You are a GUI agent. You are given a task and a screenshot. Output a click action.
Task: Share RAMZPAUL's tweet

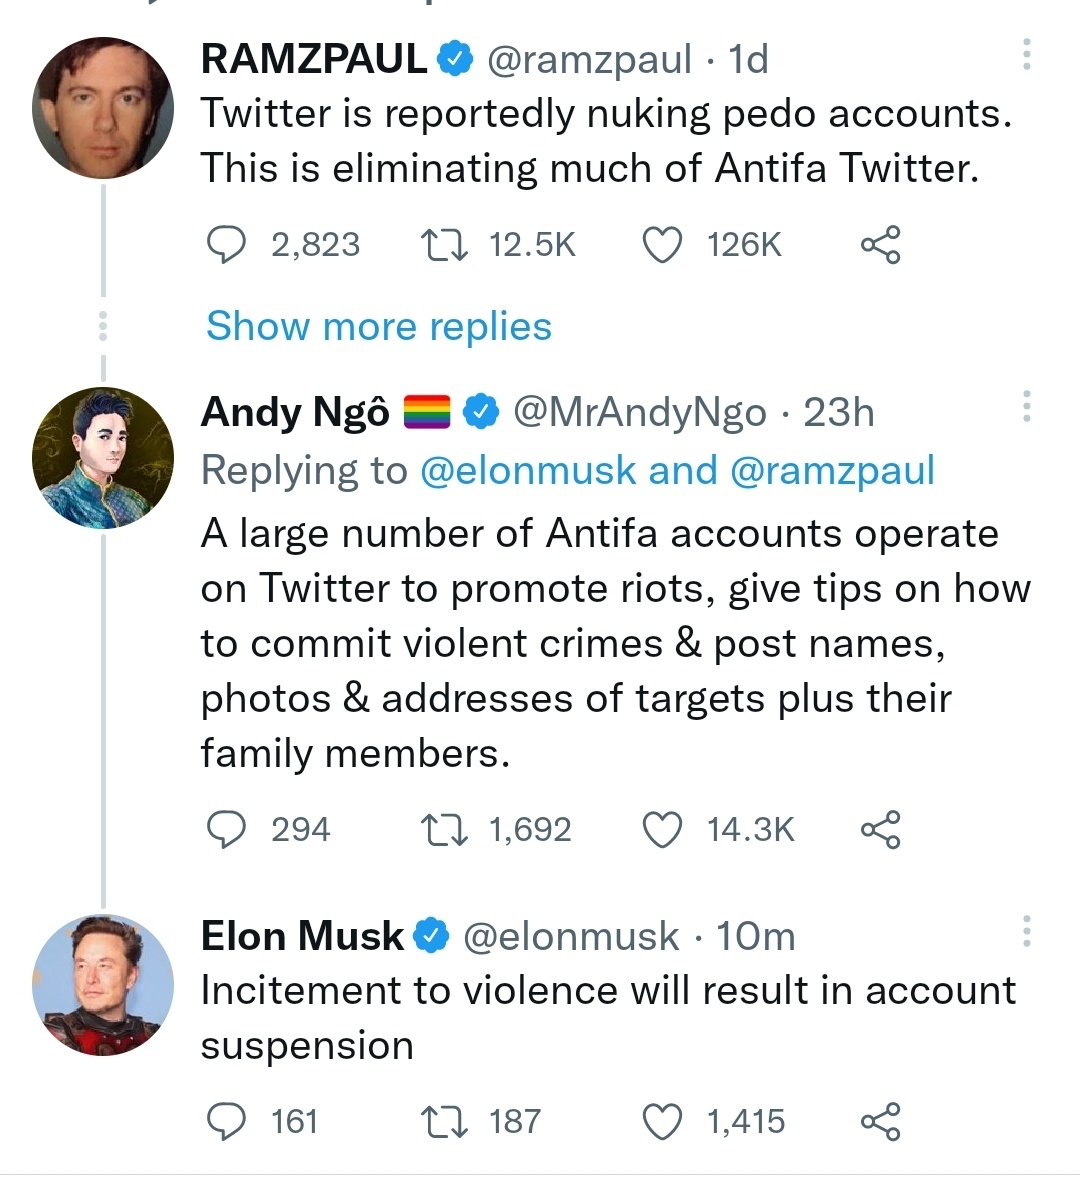(880, 245)
